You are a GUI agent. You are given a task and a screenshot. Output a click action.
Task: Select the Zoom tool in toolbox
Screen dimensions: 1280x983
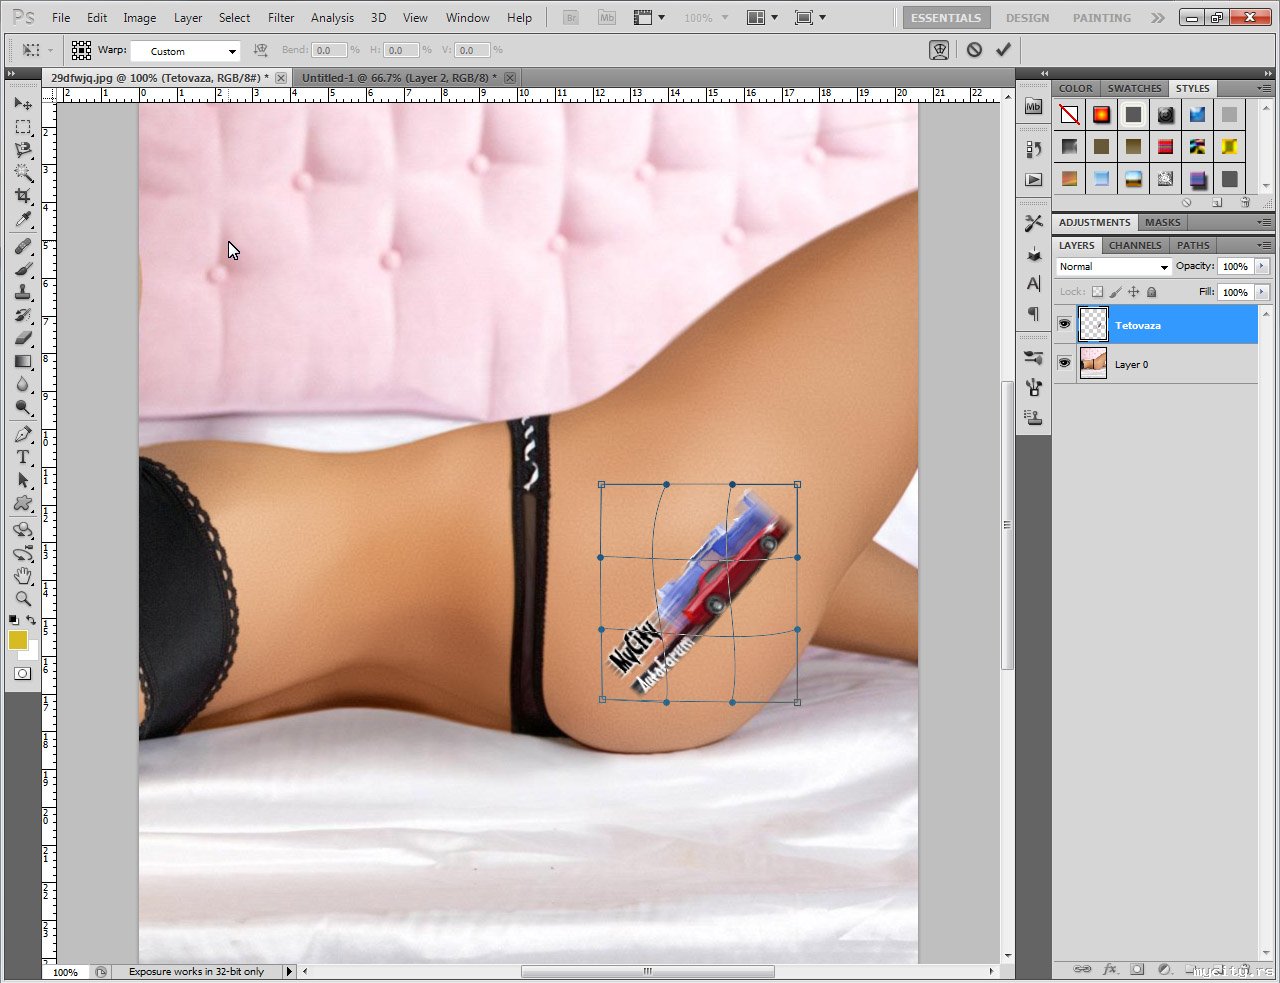[x=23, y=598]
